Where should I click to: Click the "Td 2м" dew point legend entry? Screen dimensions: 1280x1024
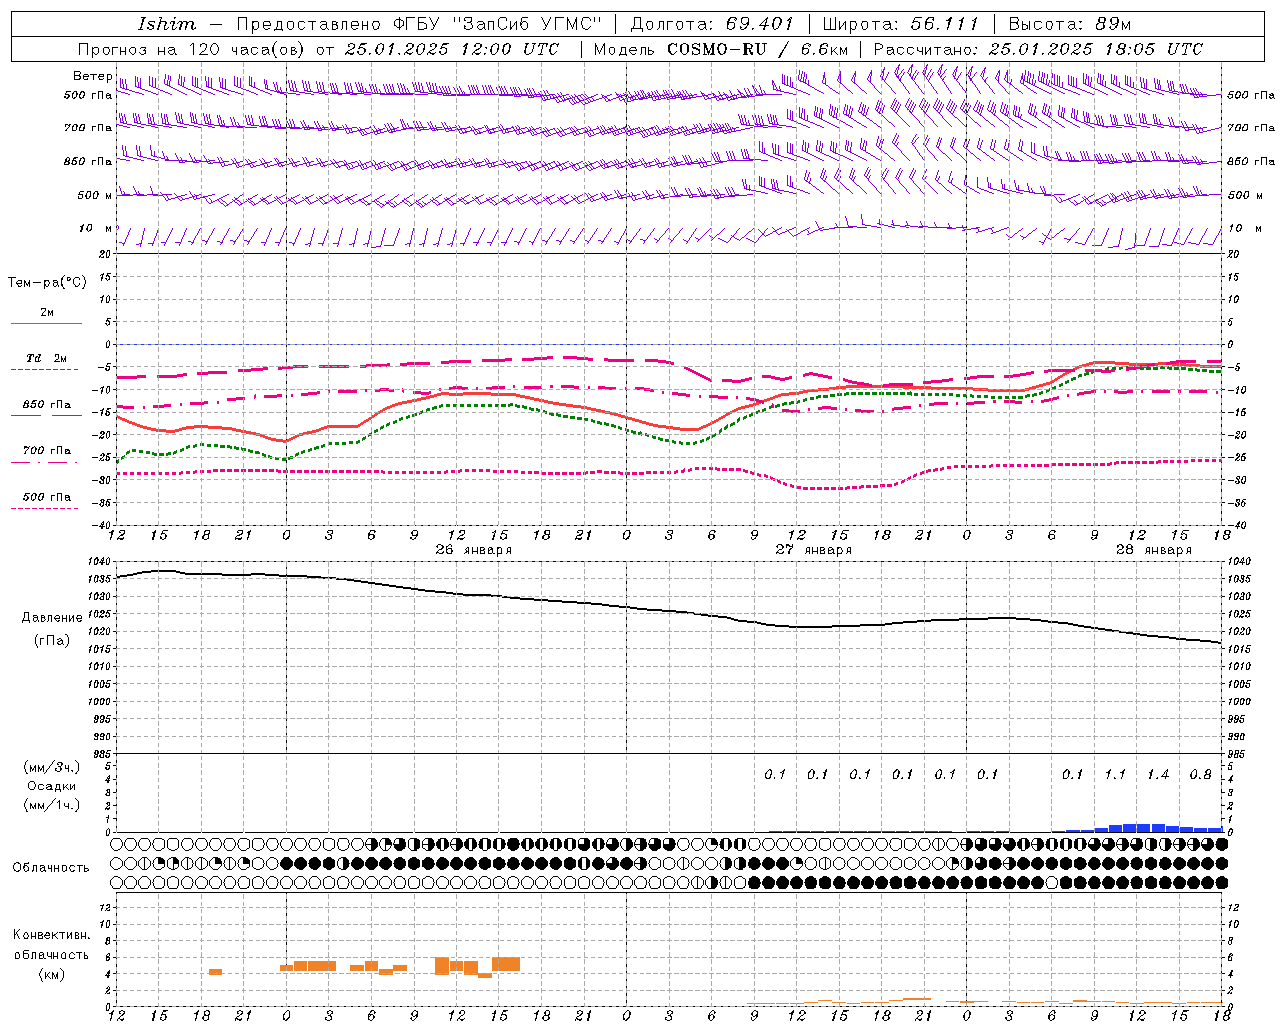(47, 358)
